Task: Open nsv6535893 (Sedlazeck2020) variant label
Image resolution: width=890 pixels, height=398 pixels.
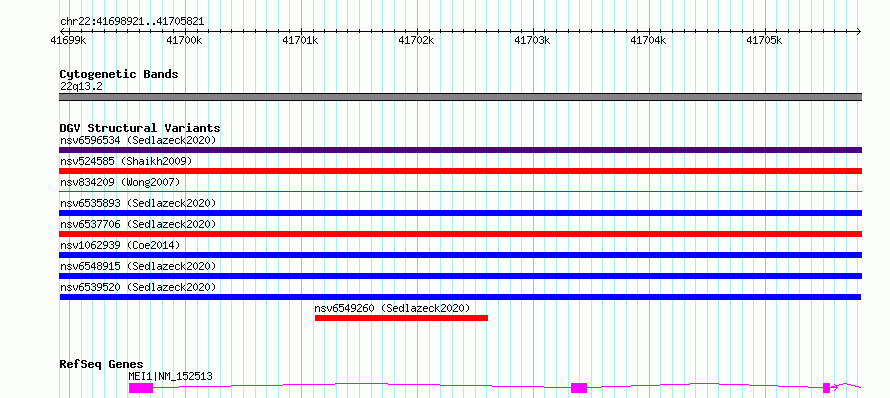Action: 138,203
